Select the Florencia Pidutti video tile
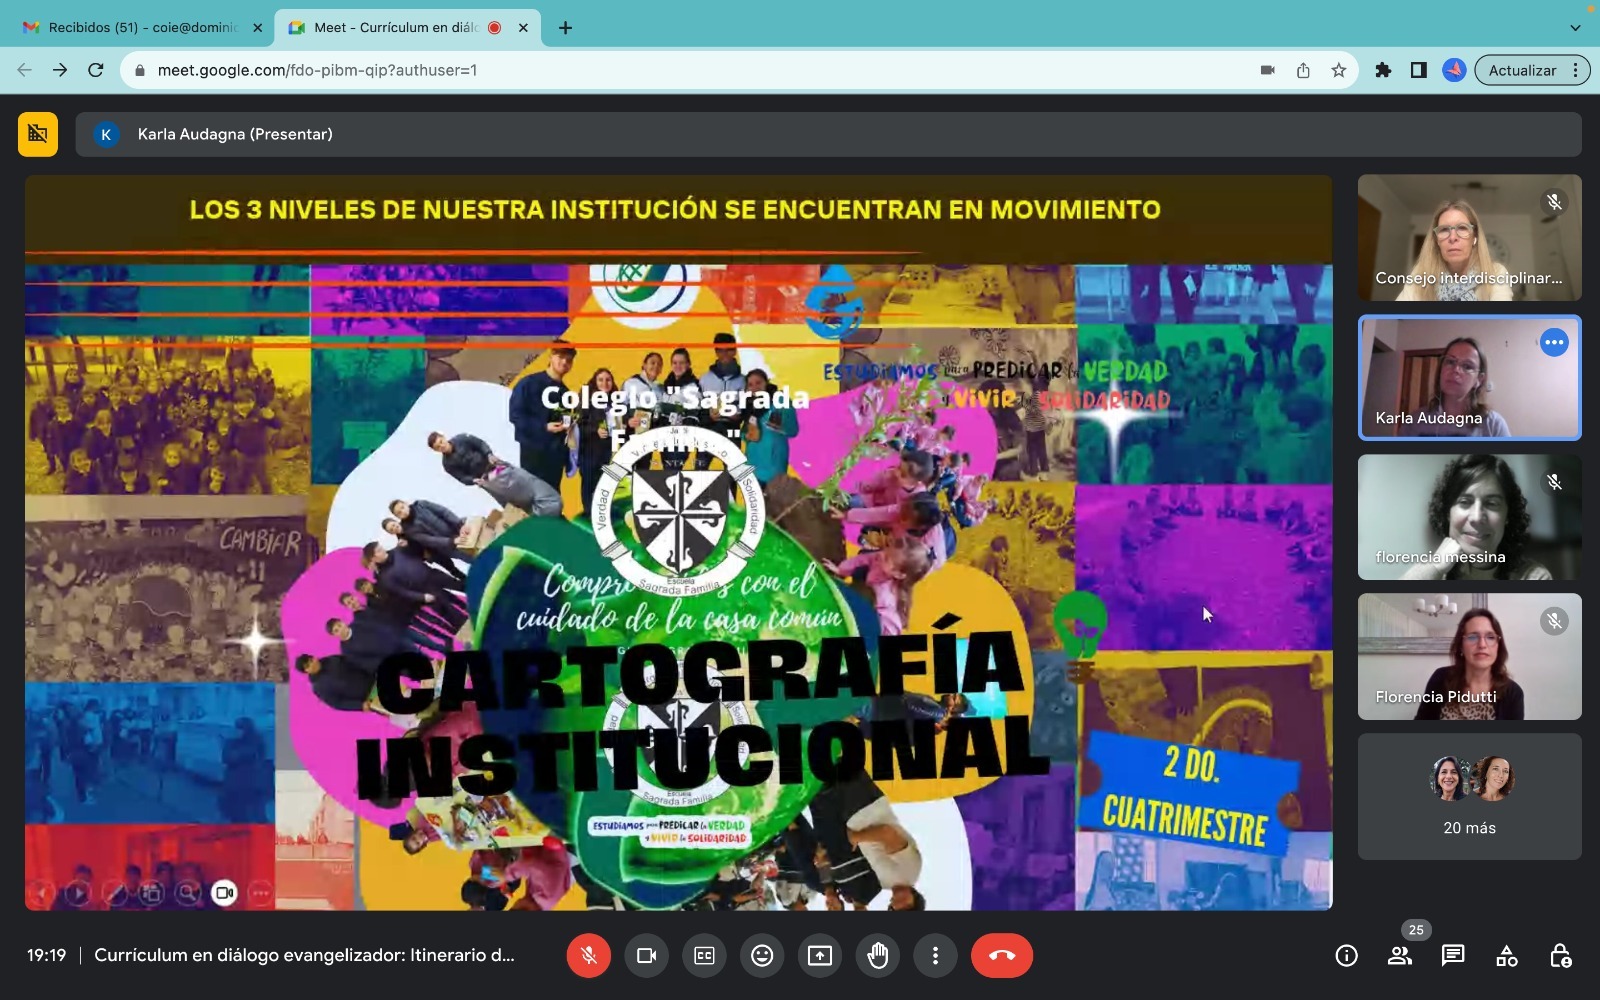Viewport: 1600px width, 1000px height. click(x=1469, y=657)
